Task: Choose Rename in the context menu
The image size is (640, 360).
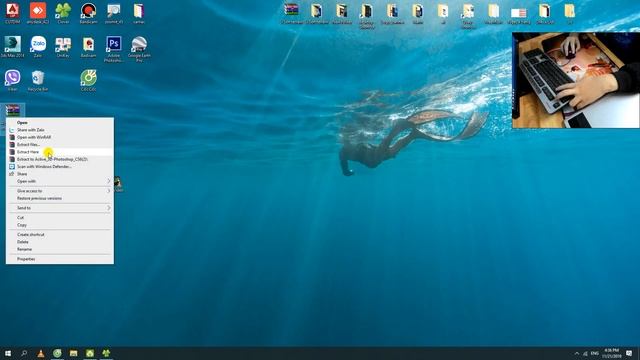Action: pyautogui.click(x=60, y=249)
